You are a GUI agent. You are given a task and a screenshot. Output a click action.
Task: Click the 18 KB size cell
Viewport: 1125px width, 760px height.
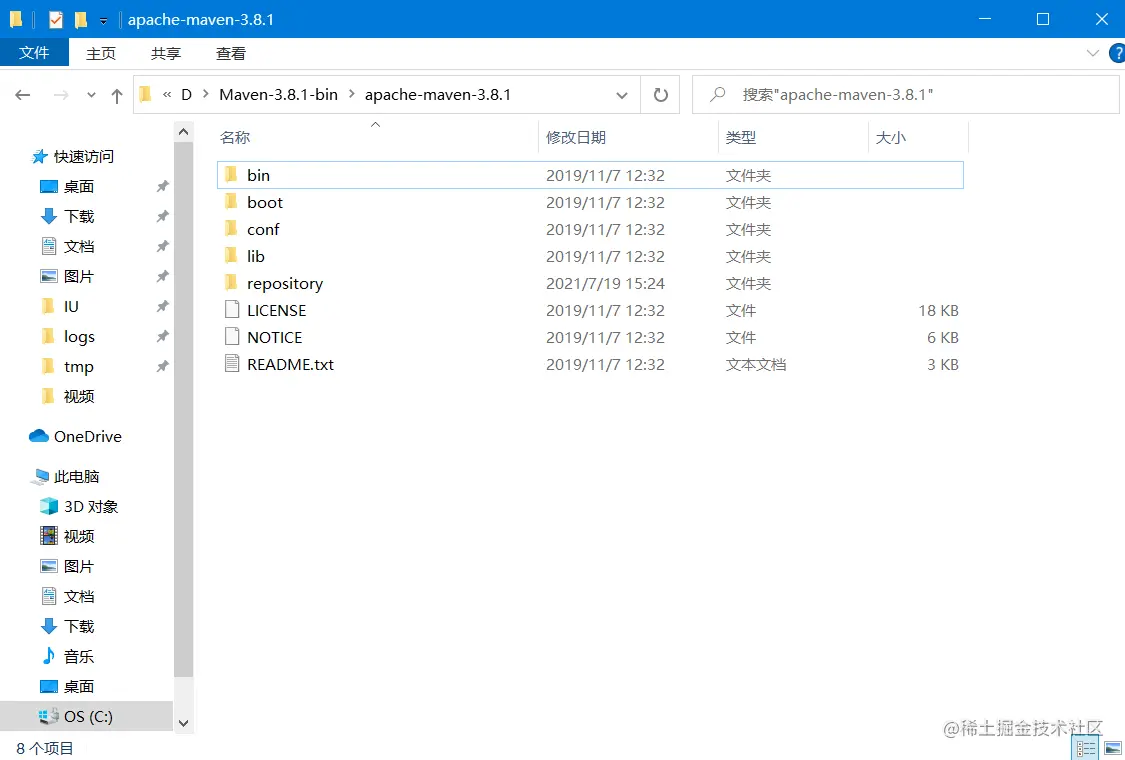938,310
